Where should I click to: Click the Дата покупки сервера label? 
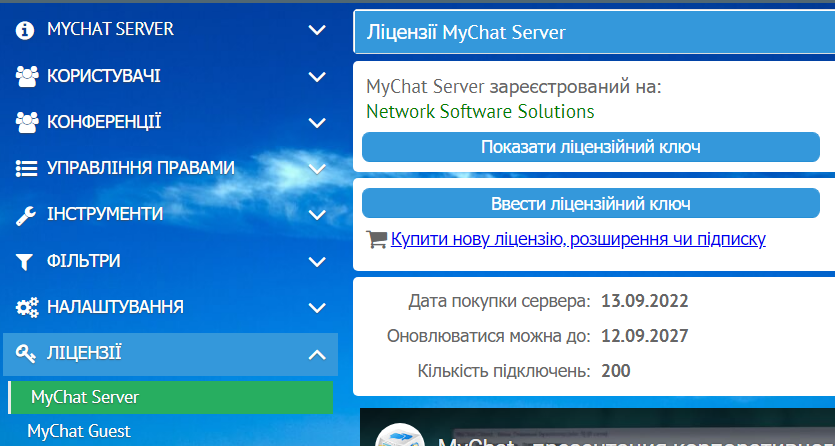click(x=500, y=302)
